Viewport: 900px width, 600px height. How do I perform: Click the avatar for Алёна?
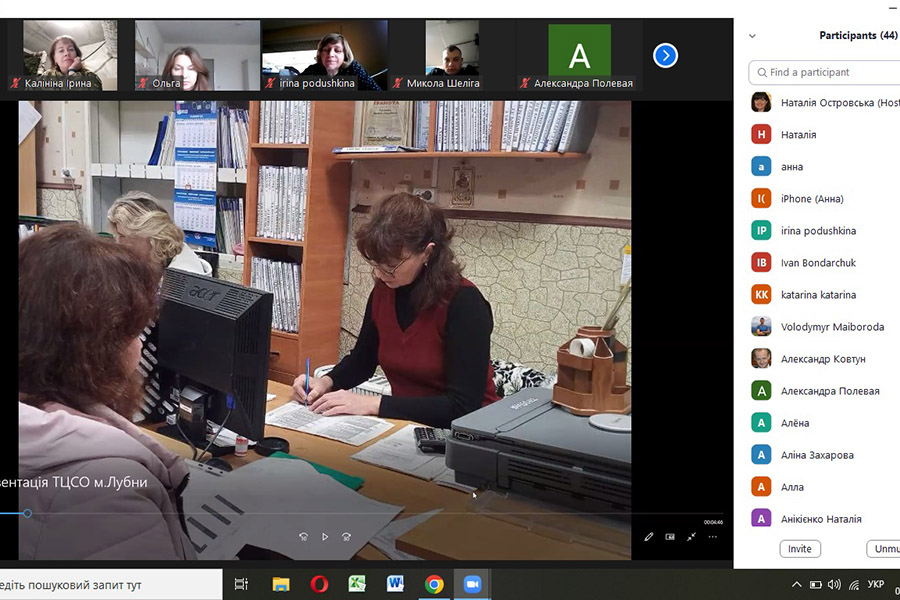761,423
